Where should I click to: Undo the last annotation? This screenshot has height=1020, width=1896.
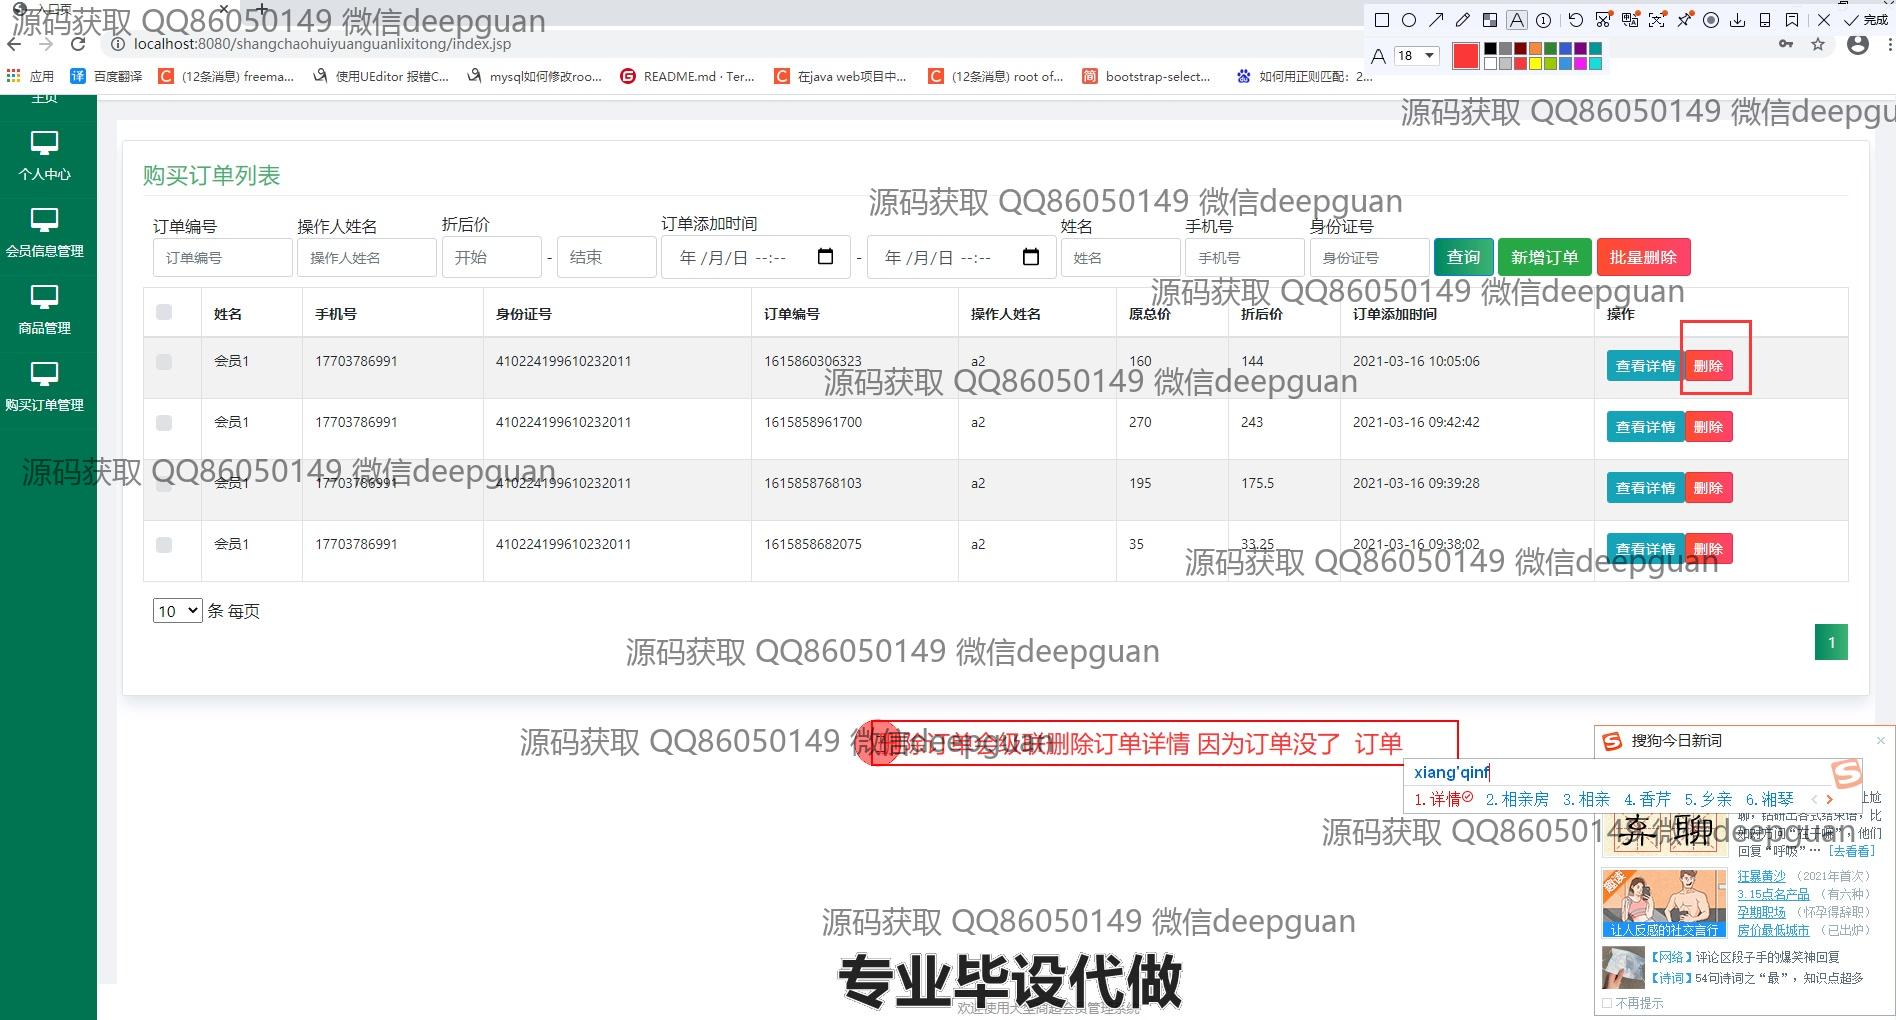click(x=1576, y=20)
